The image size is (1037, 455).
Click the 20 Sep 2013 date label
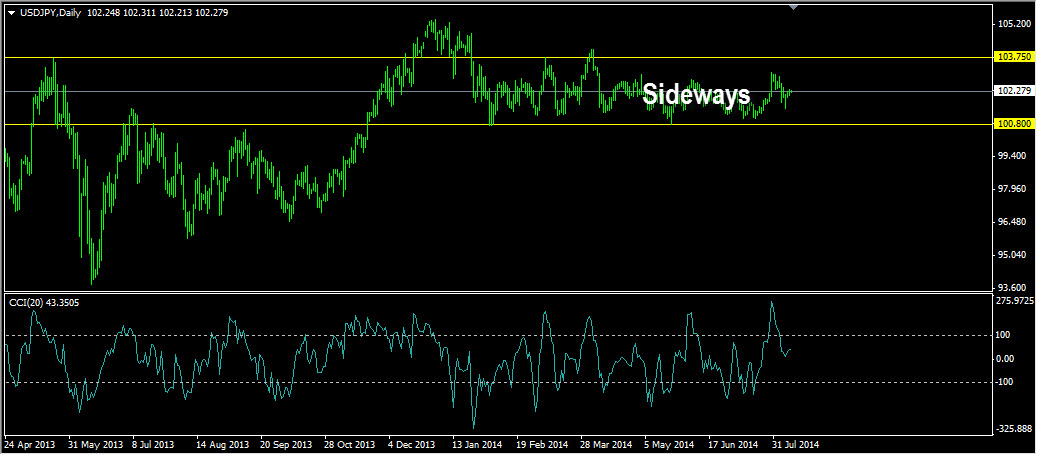(x=286, y=444)
